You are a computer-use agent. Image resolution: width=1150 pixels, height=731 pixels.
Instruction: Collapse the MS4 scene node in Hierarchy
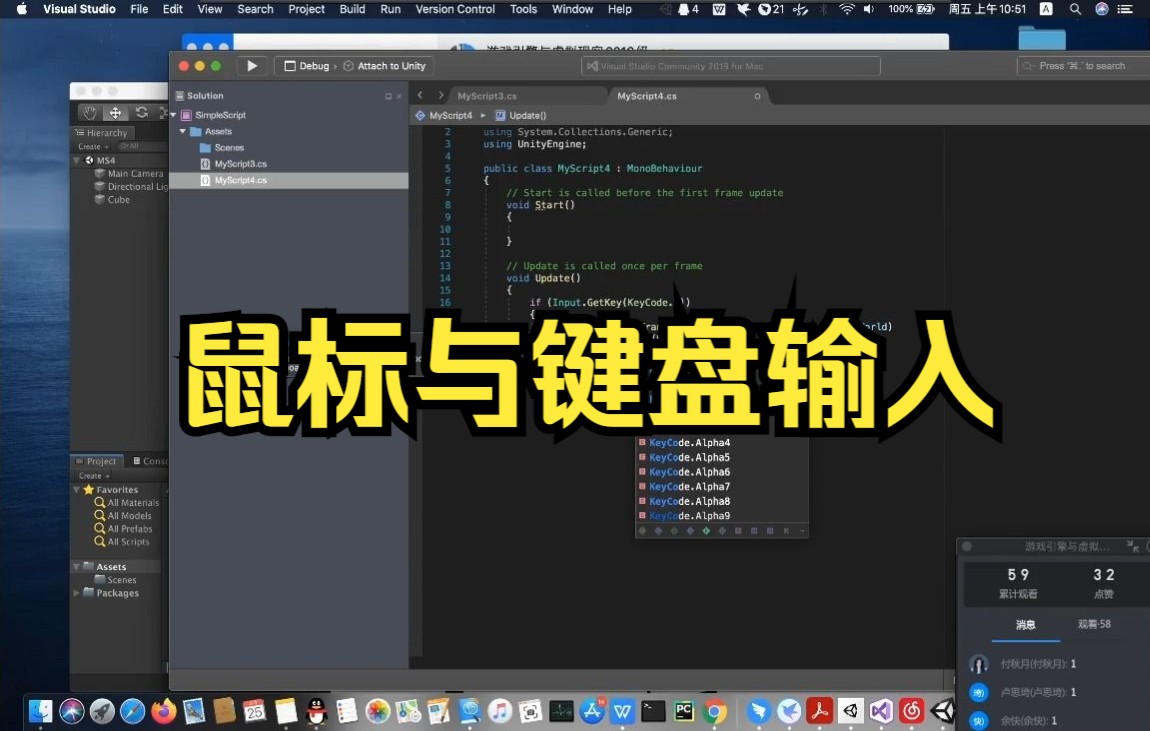click(x=75, y=159)
